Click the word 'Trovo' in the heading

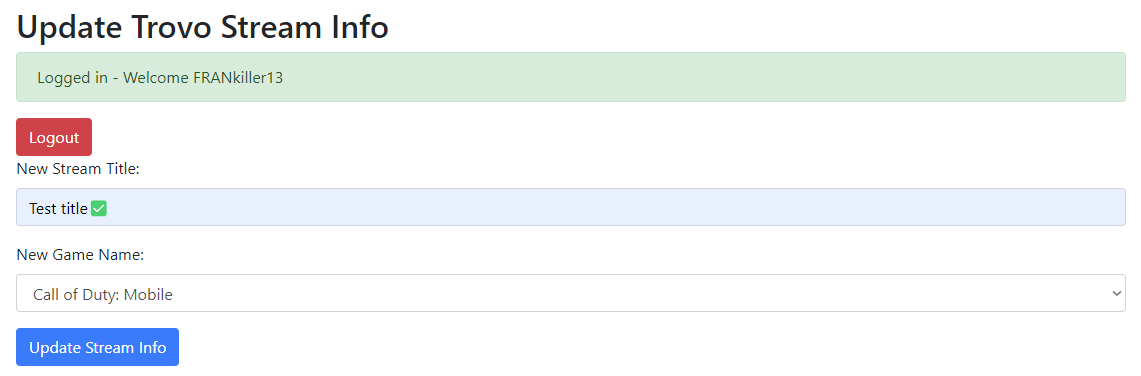(172, 28)
